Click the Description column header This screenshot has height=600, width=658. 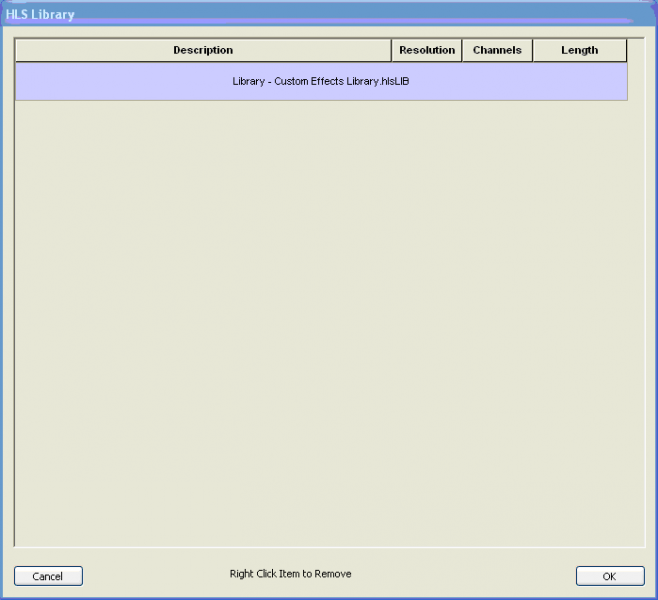(203, 50)
